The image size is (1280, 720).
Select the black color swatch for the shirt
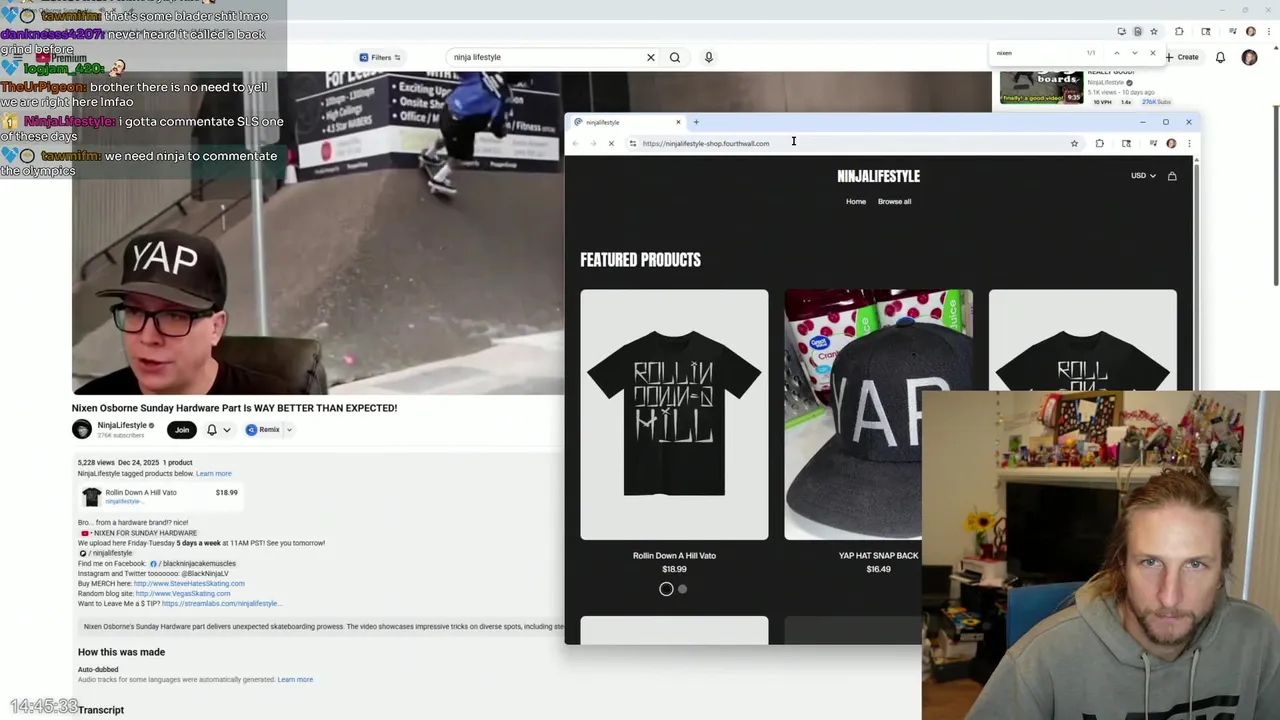pos(666,589)
